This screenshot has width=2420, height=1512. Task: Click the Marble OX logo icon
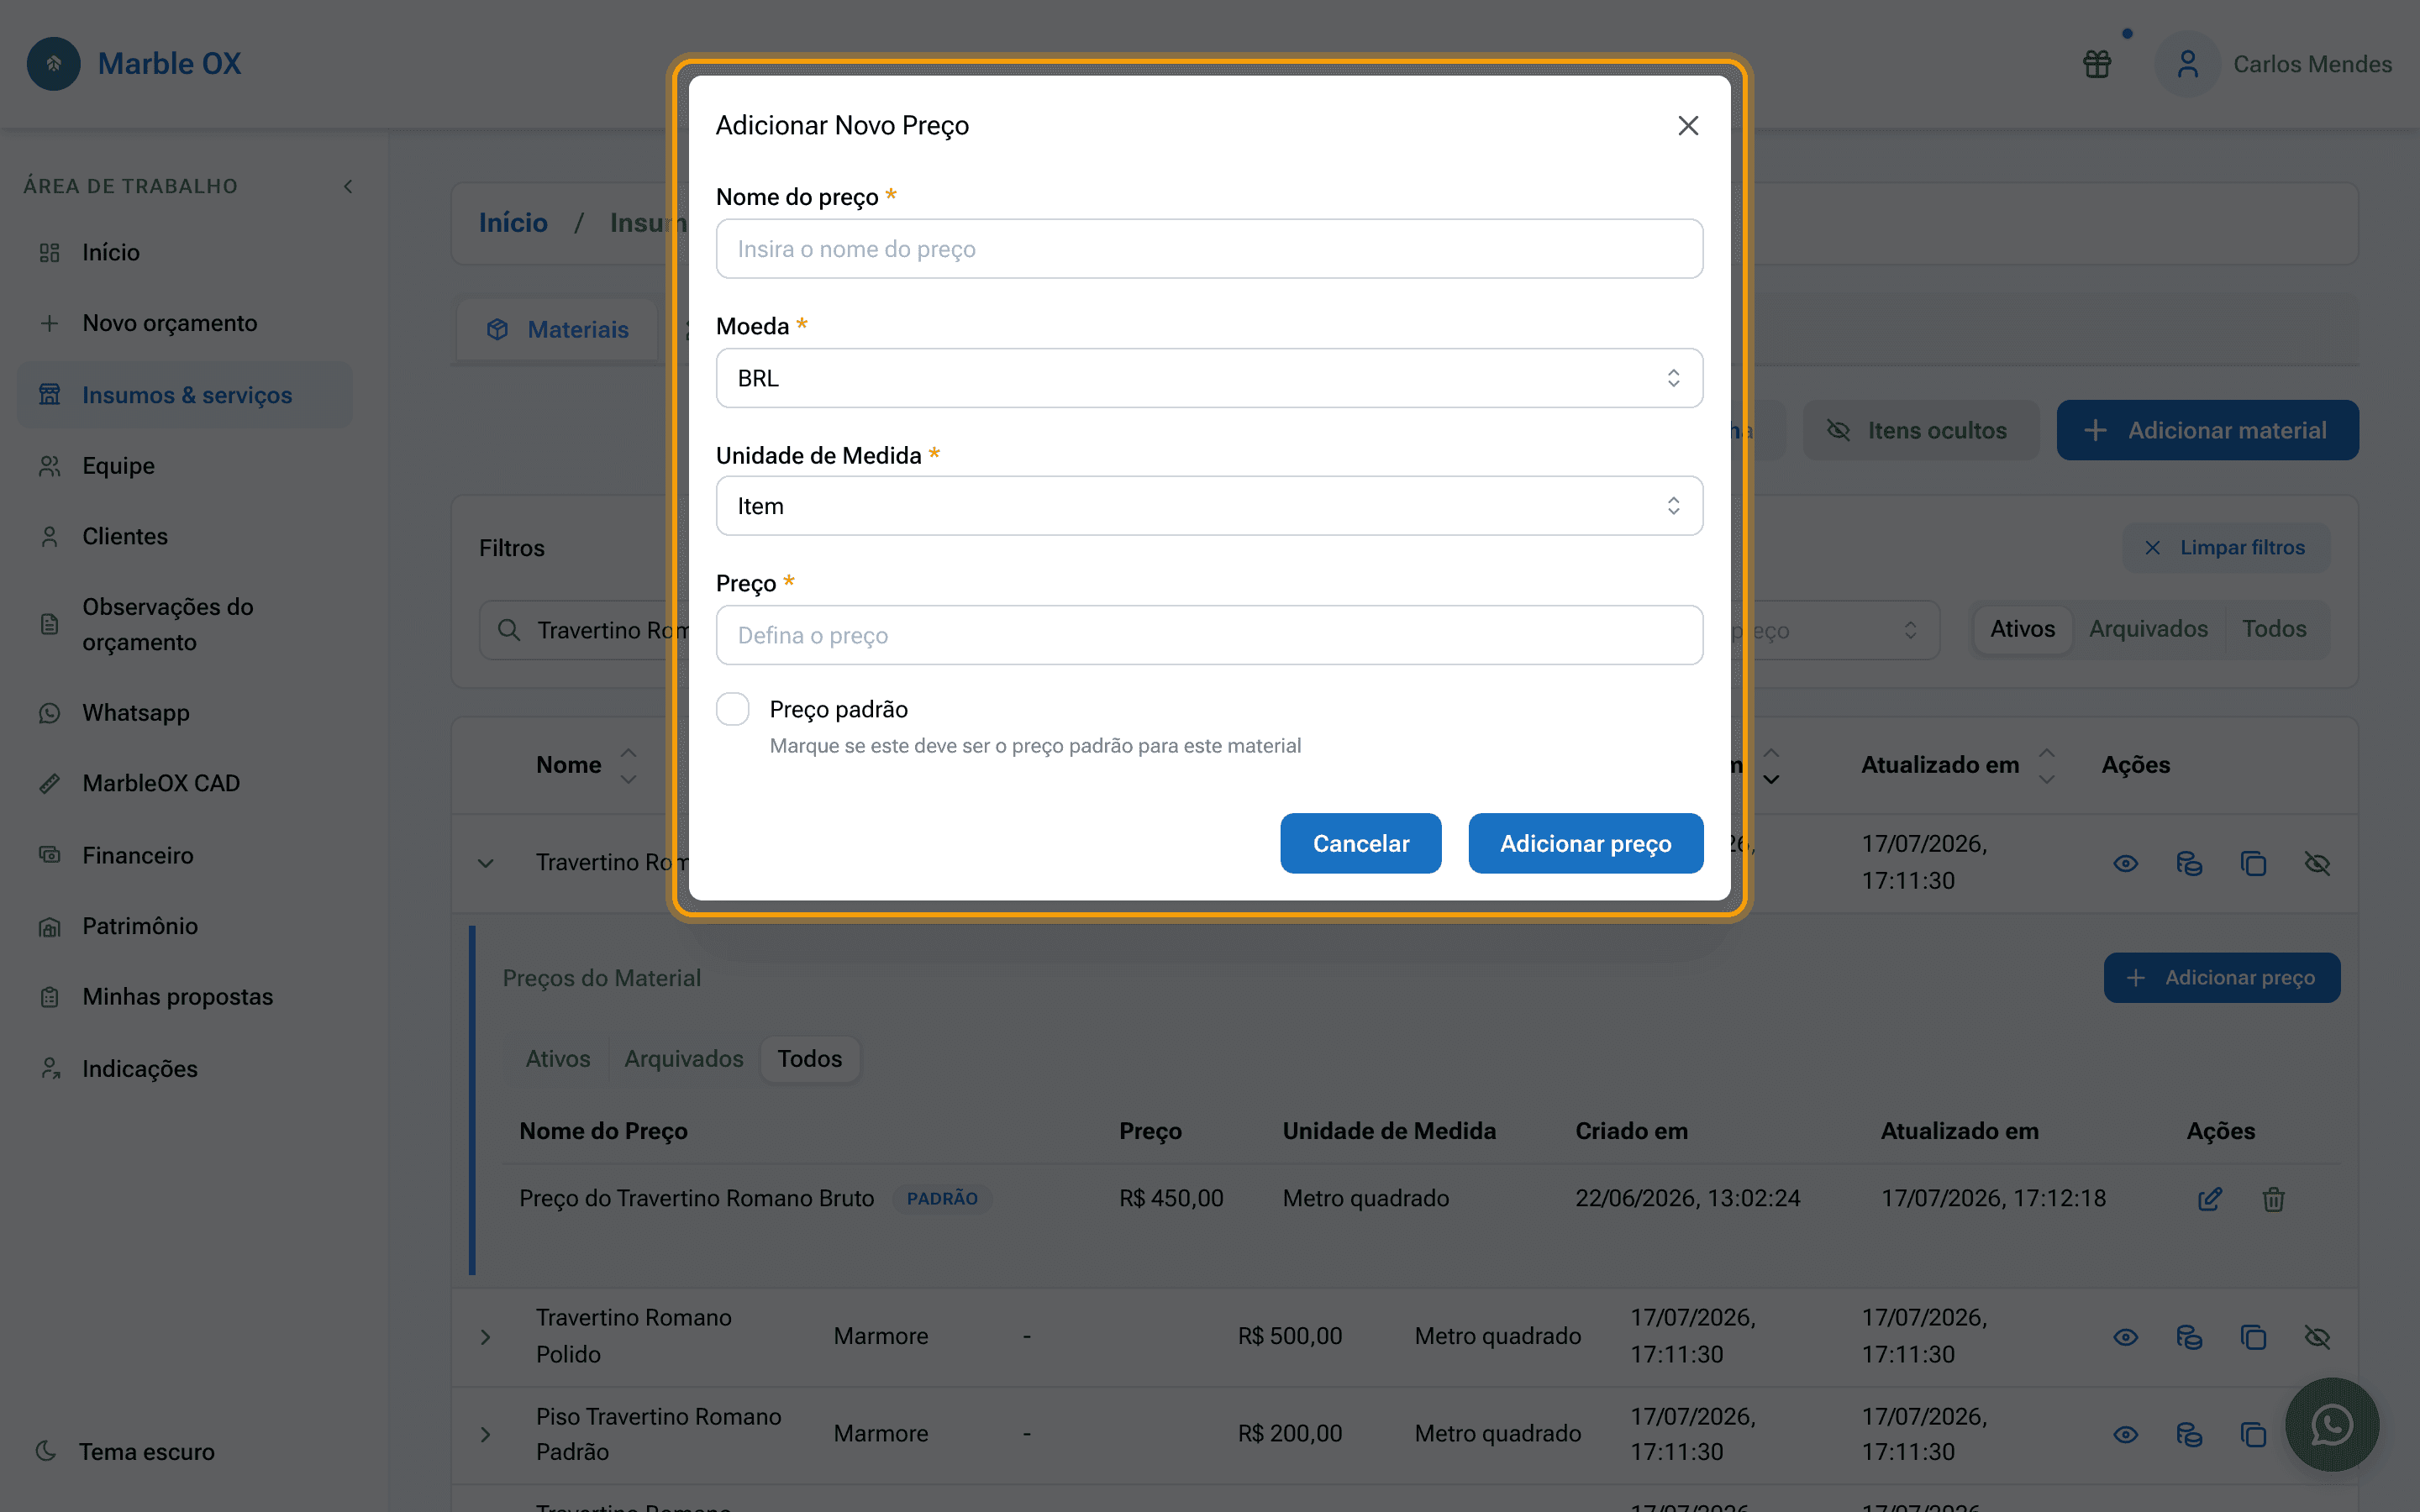pos(54,63)
